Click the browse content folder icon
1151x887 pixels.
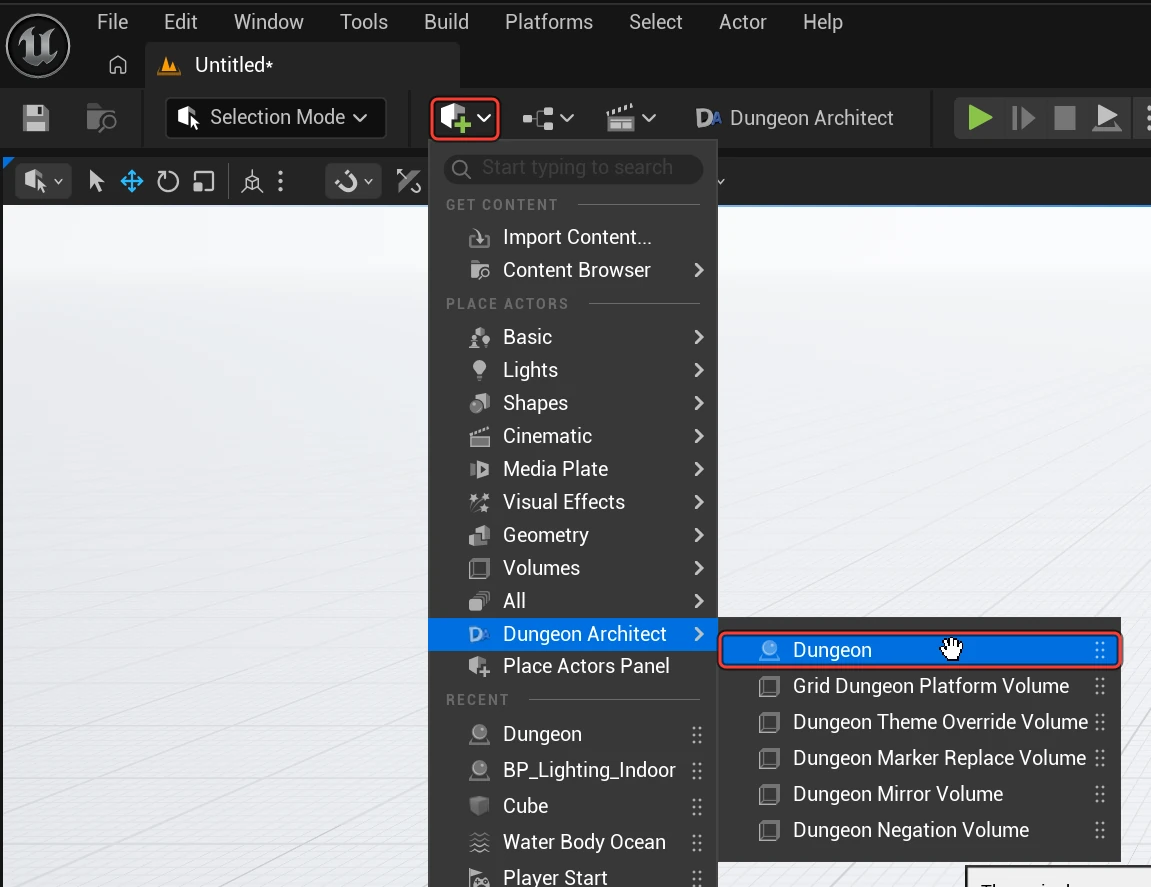point(101,117)
